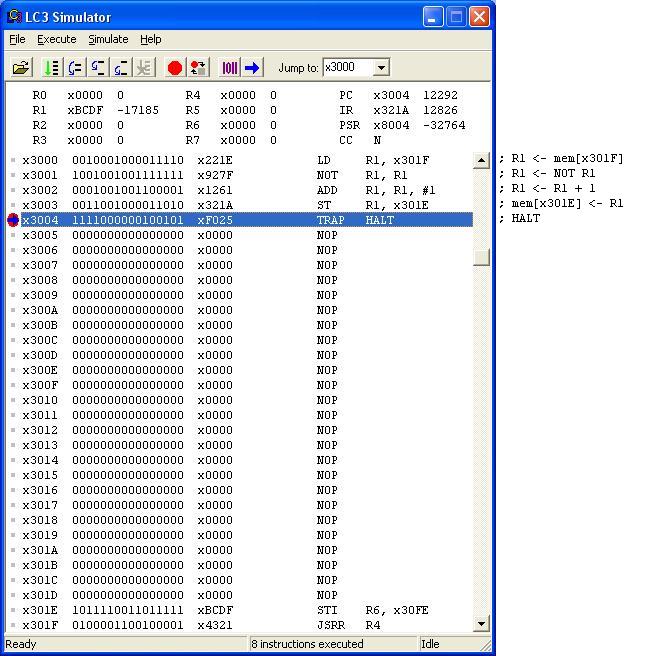Click the blue right arrow icon
This screenshot has width=663, height=656.
coord(252,68)
